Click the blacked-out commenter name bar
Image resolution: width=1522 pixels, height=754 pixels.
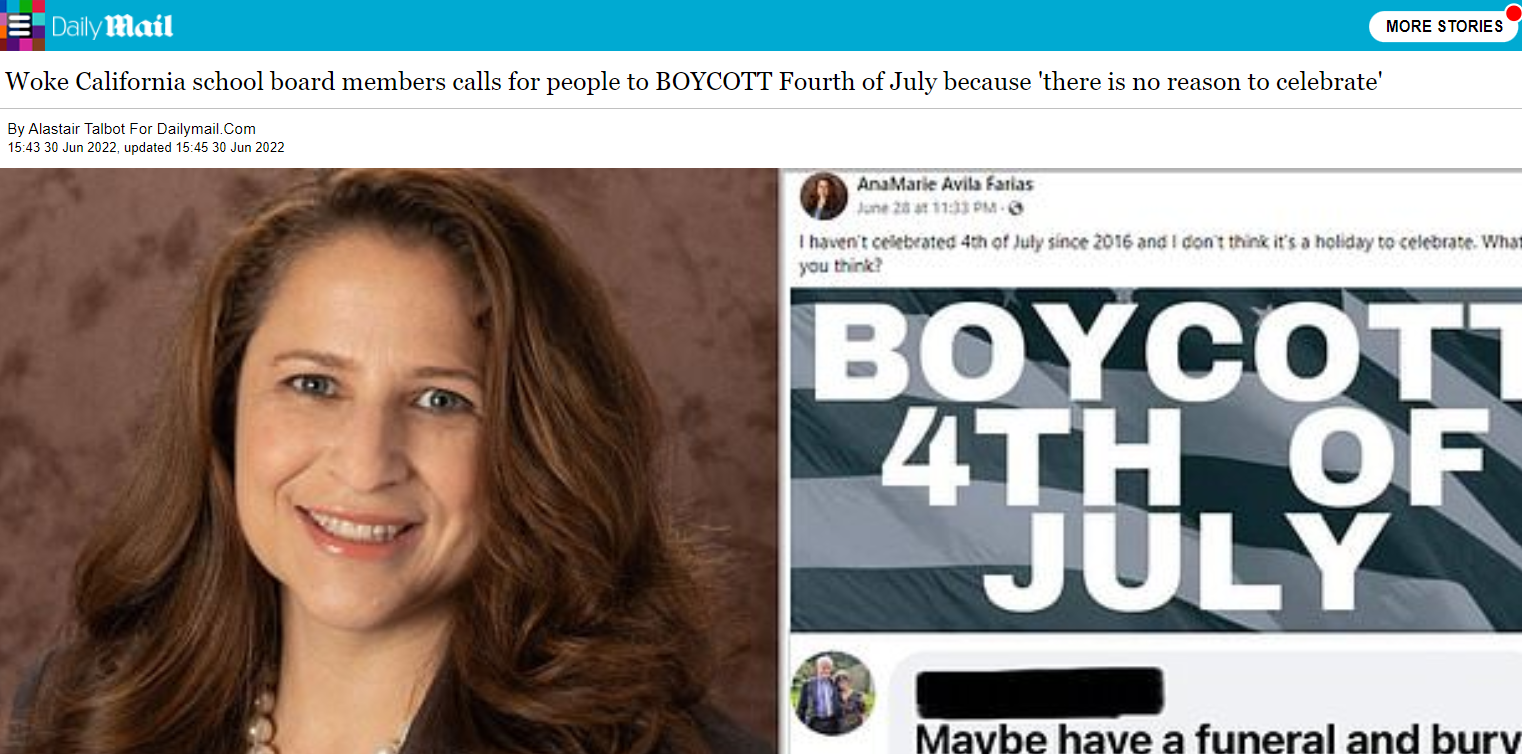[1040, 691]
